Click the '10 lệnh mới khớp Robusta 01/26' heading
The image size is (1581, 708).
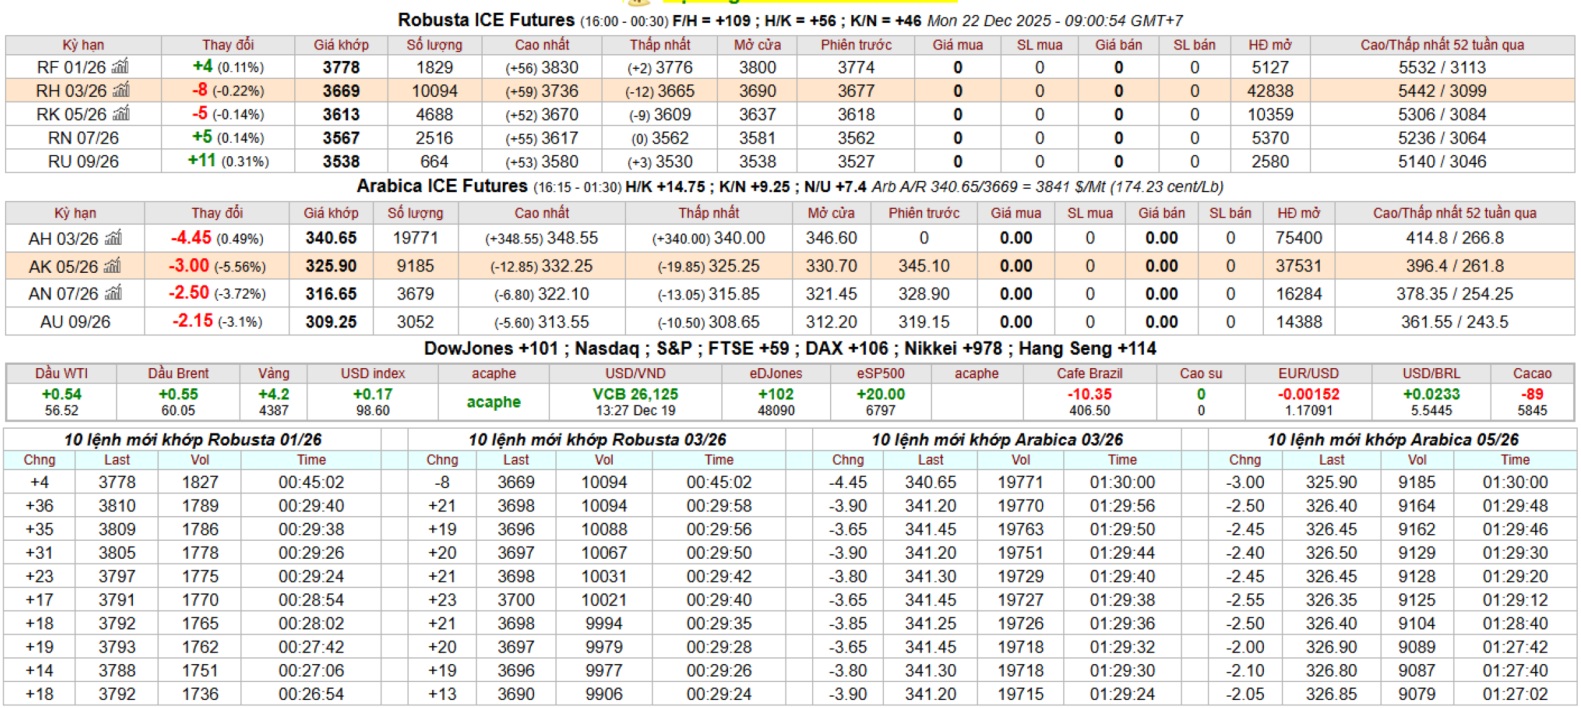193,440
